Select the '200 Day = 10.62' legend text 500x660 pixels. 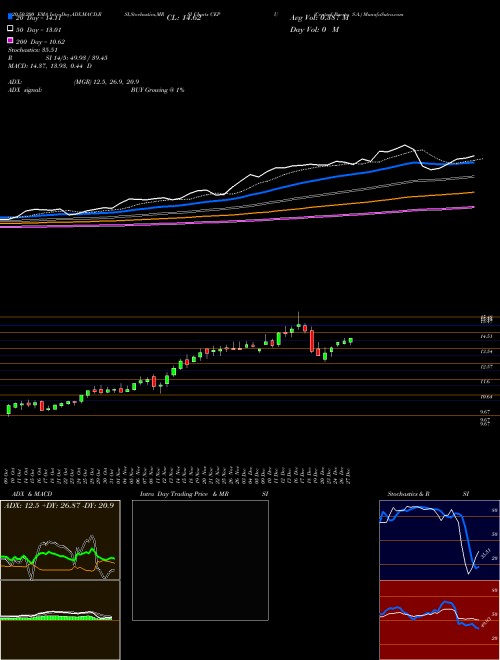coord(40,42)
